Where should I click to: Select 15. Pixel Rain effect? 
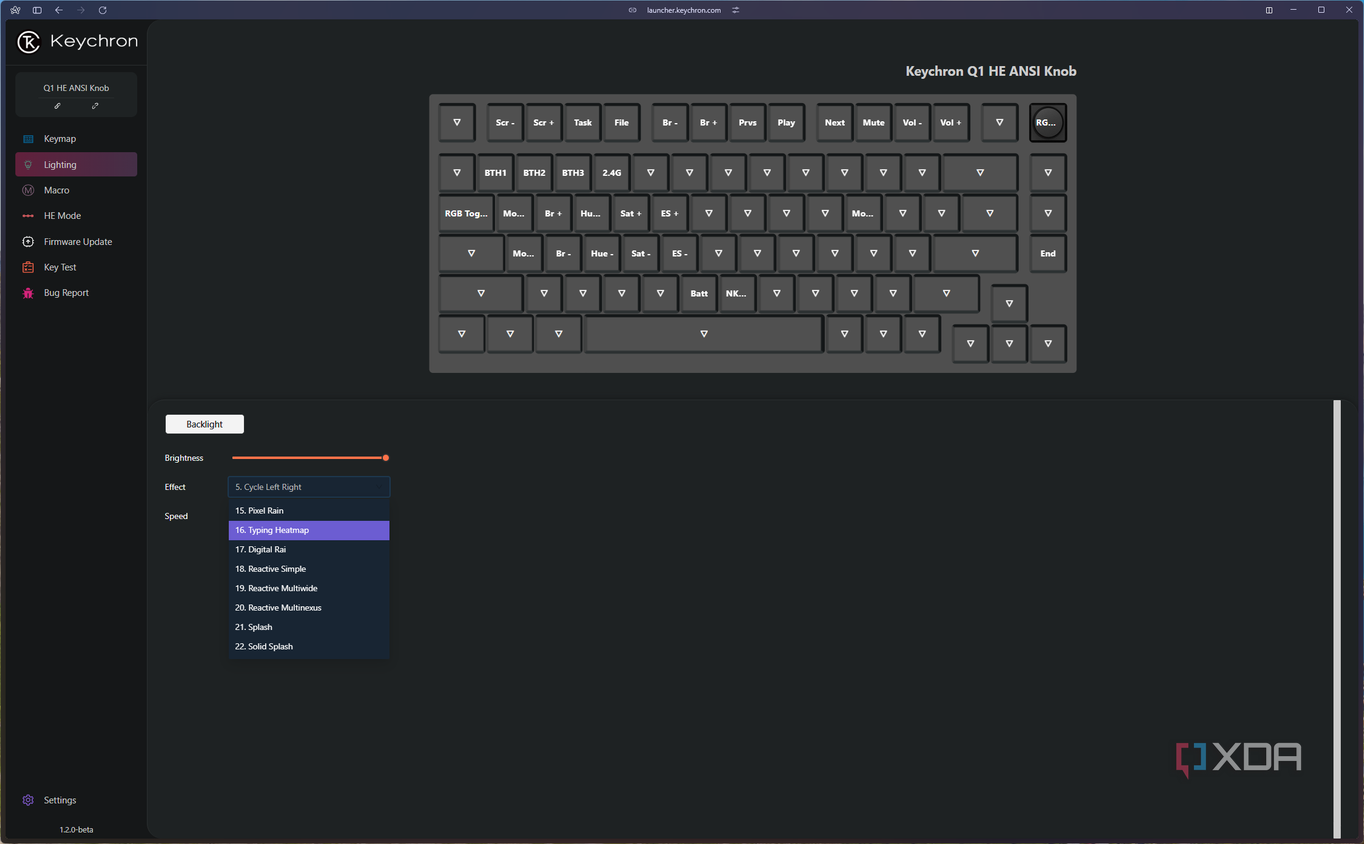tap(309, 511)
